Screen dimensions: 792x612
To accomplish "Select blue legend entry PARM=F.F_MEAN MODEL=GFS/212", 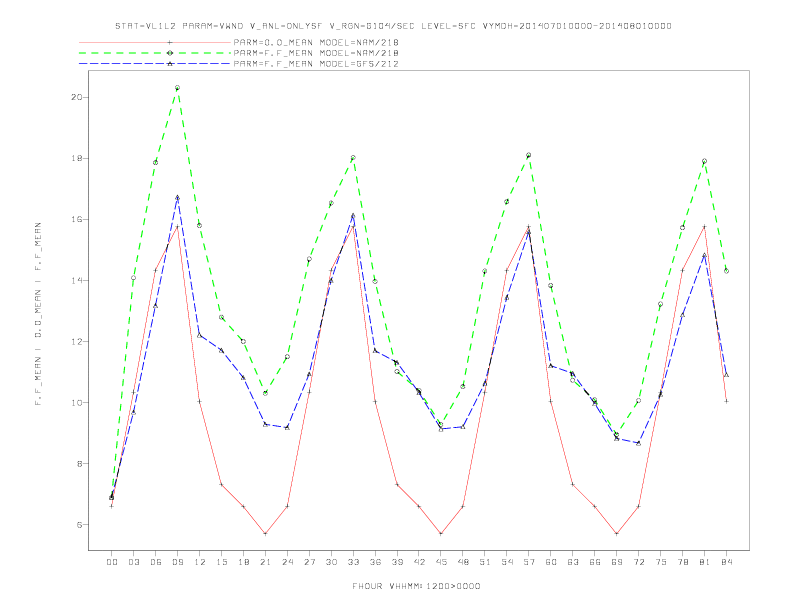I will tap(316, 64).
